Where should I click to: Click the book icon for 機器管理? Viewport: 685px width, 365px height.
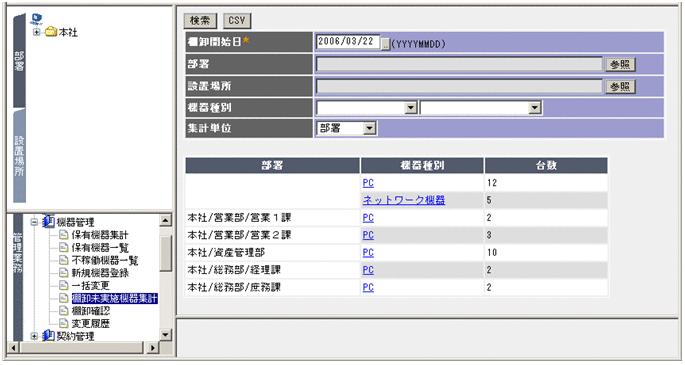click(48, 222)
